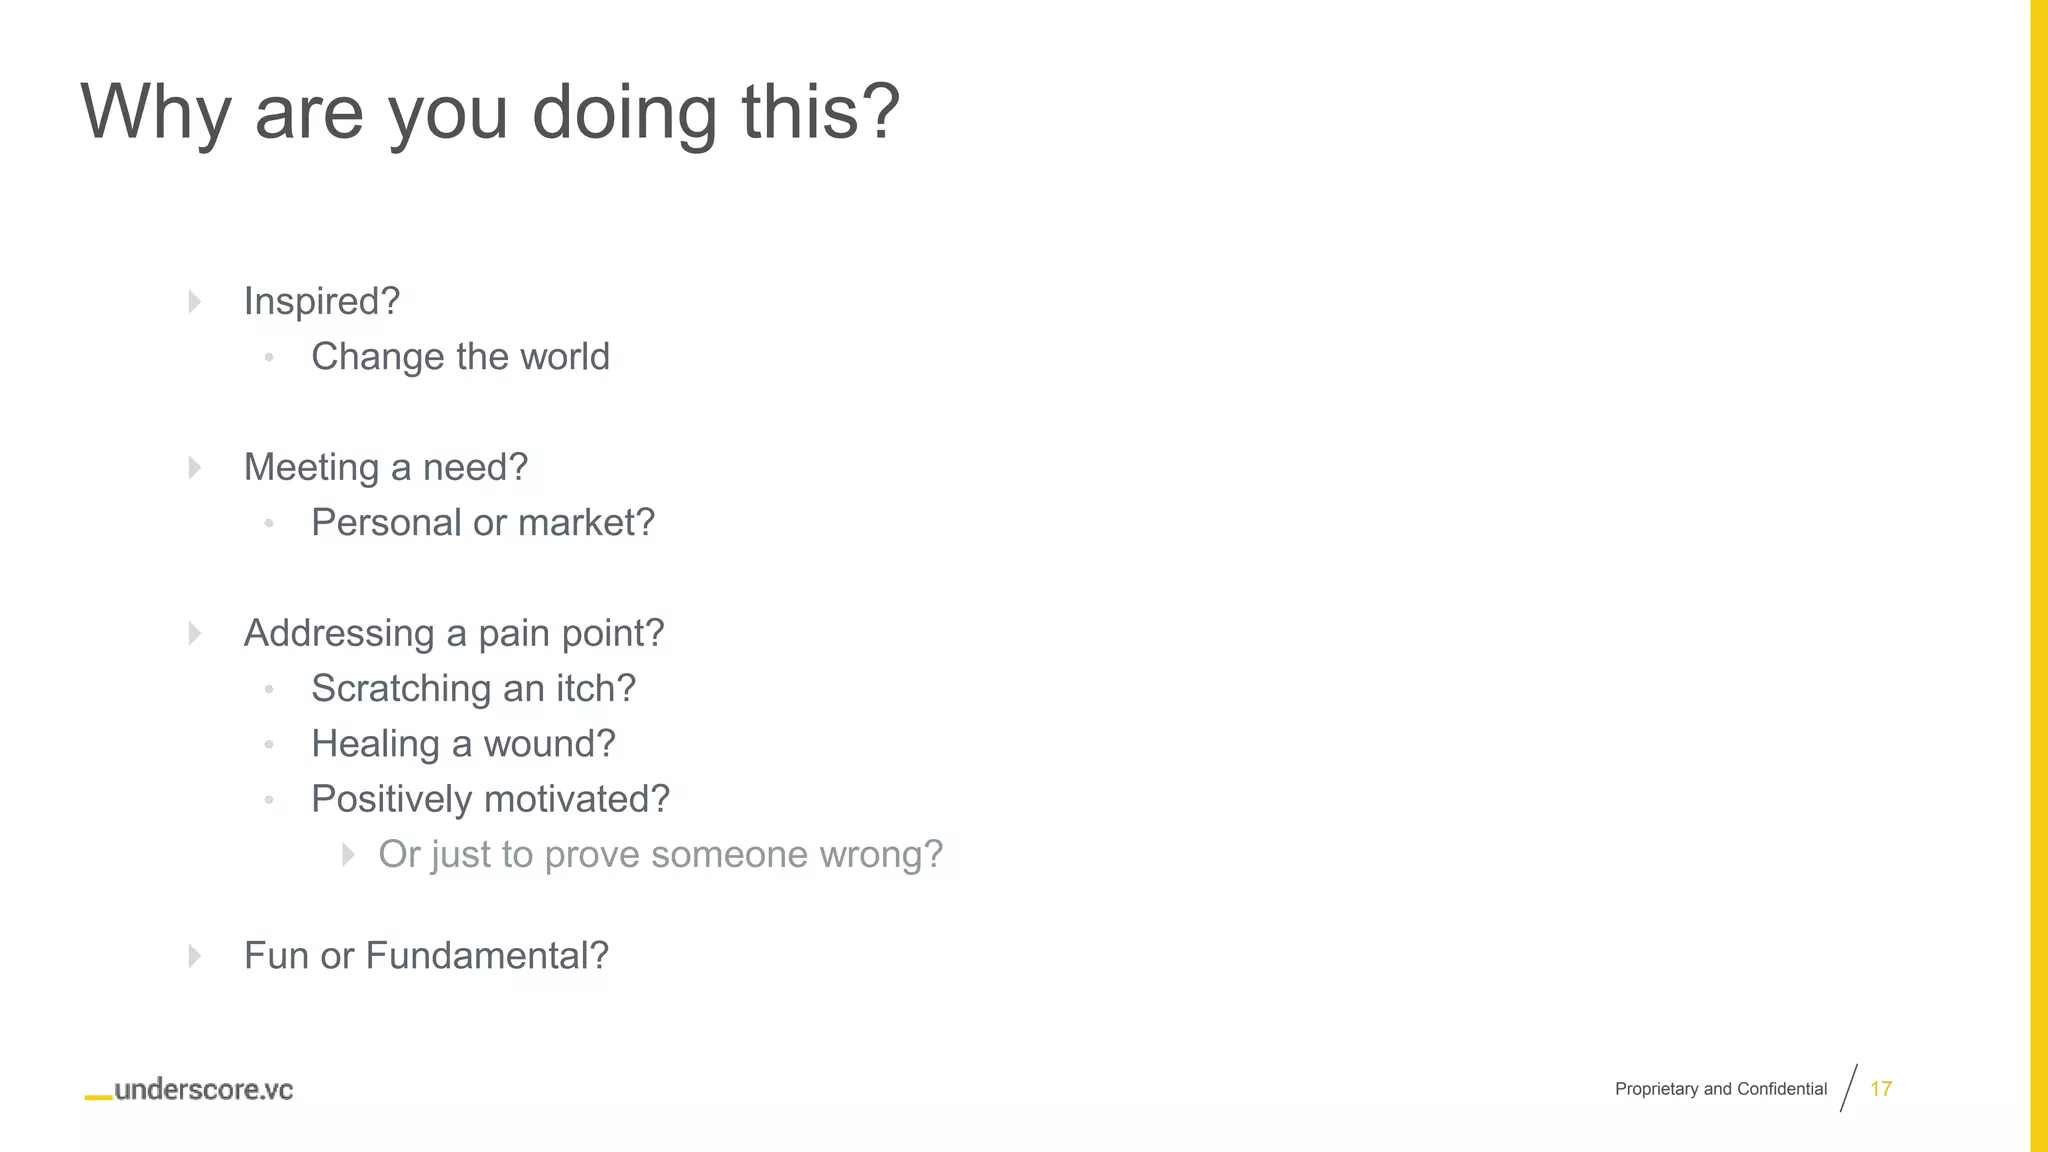Select Addressing a pain point? text

(454, 633)
